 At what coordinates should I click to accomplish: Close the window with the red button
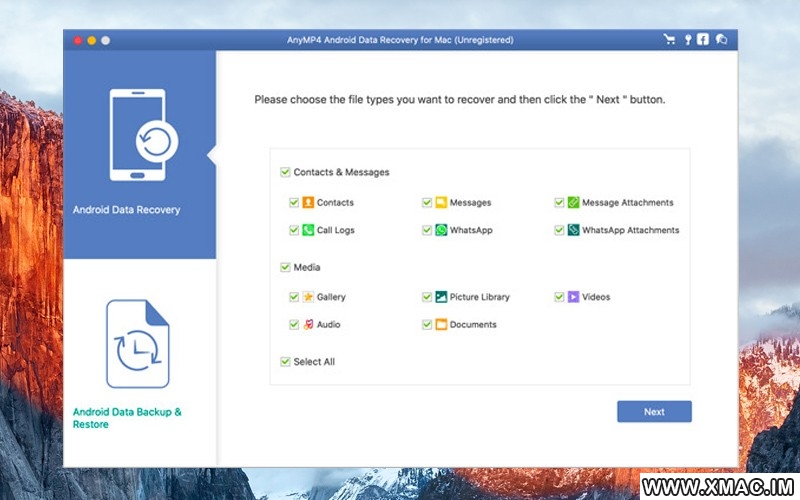coord(78,40)
